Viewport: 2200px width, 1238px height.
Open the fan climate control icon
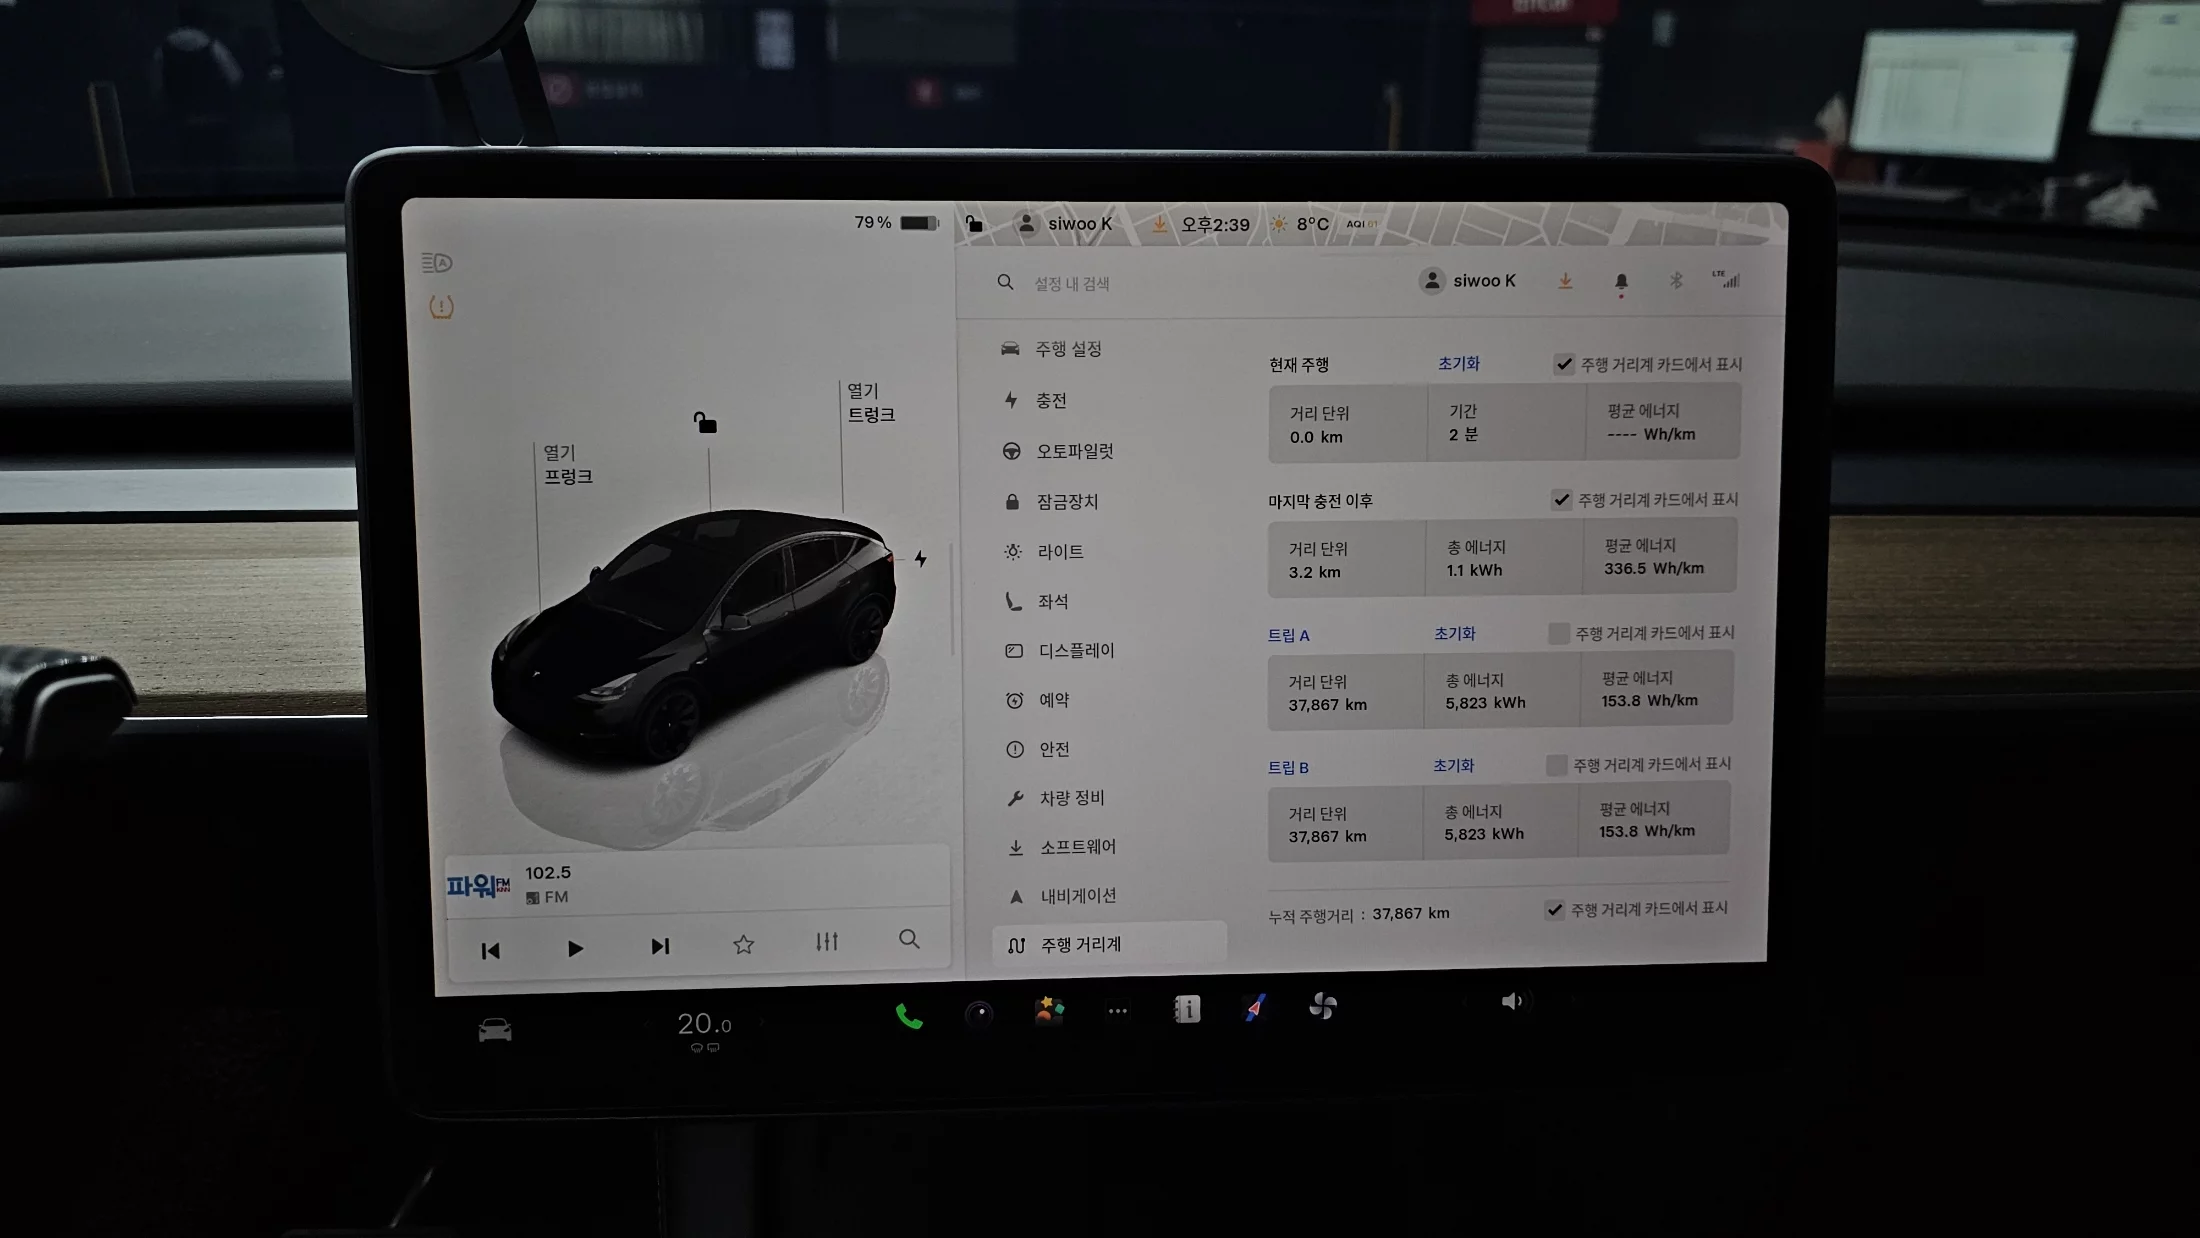pyautogui.click(x=1323, y=1006)
